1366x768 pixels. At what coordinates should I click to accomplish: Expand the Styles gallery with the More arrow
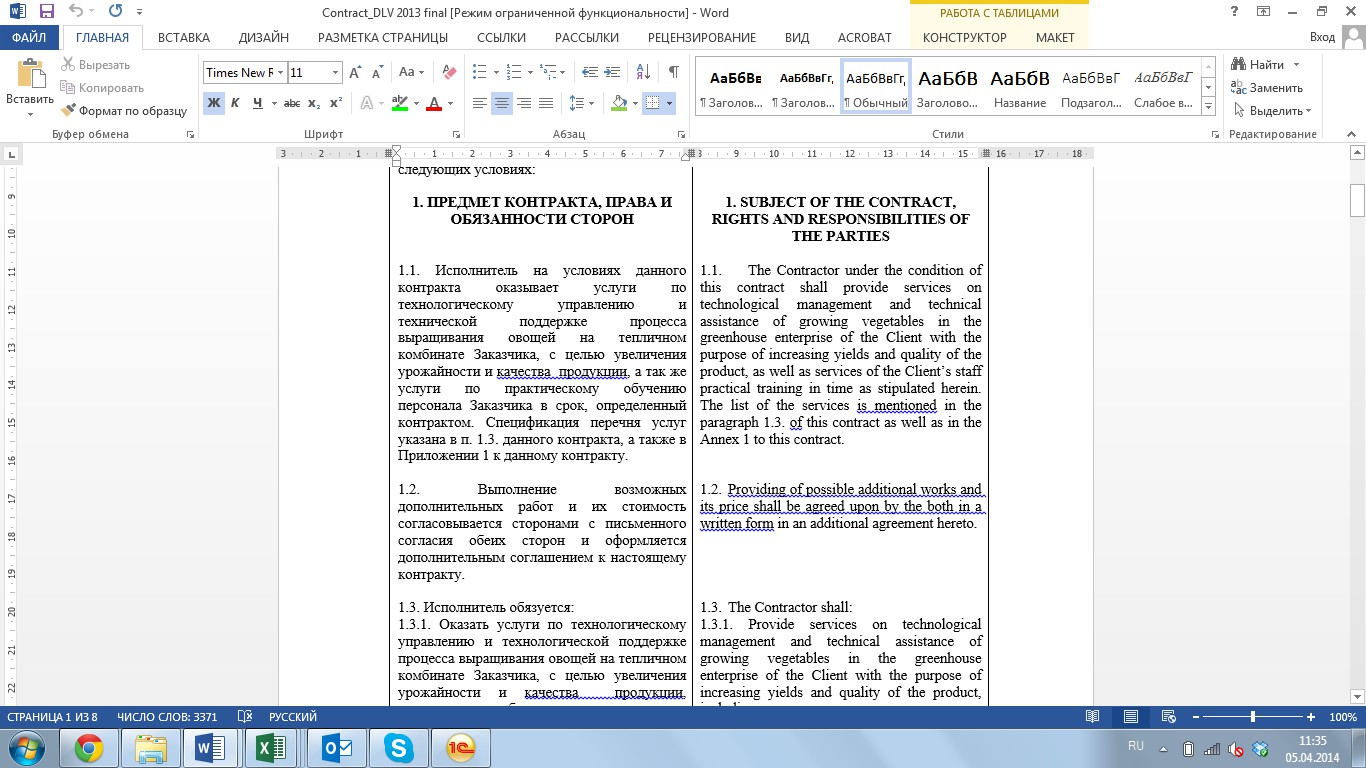coord(1208,106)
